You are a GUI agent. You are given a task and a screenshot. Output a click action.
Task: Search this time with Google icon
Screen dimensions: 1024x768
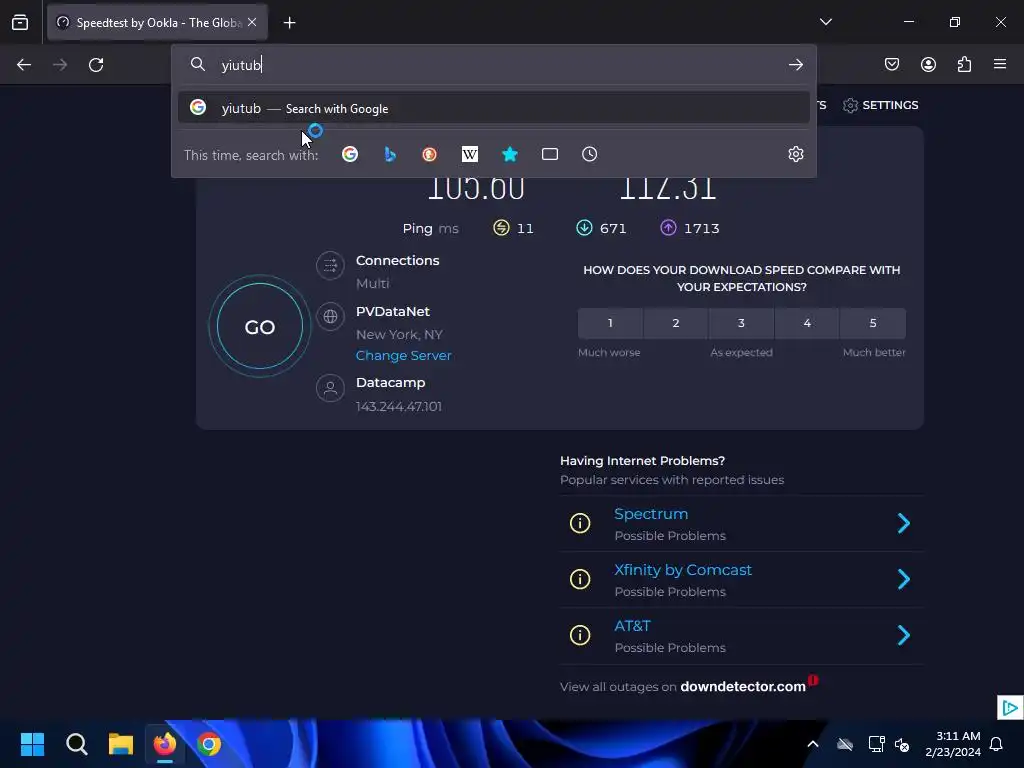(350, 154)
